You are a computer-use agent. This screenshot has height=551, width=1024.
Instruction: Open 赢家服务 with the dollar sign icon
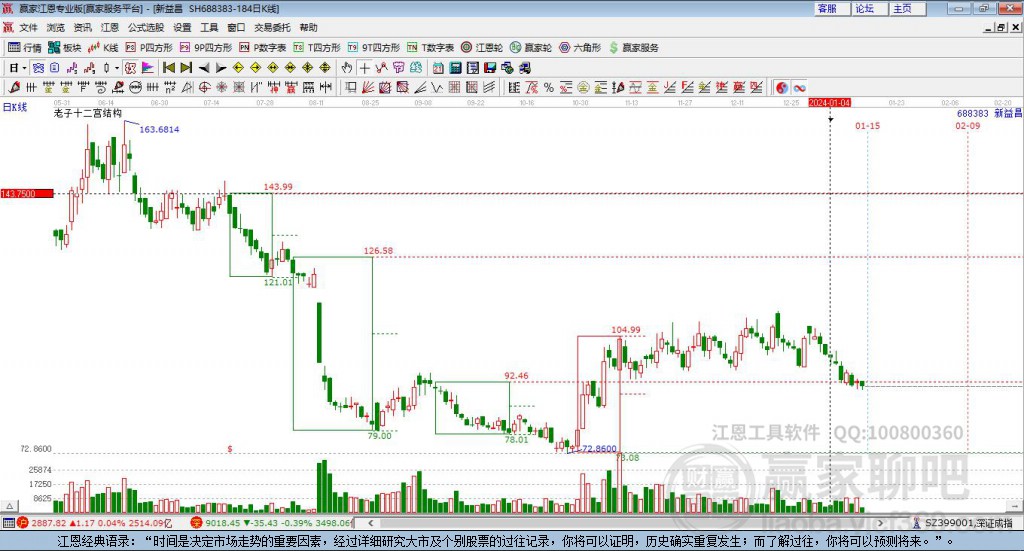pyautogui.click(x=634, y=48)
